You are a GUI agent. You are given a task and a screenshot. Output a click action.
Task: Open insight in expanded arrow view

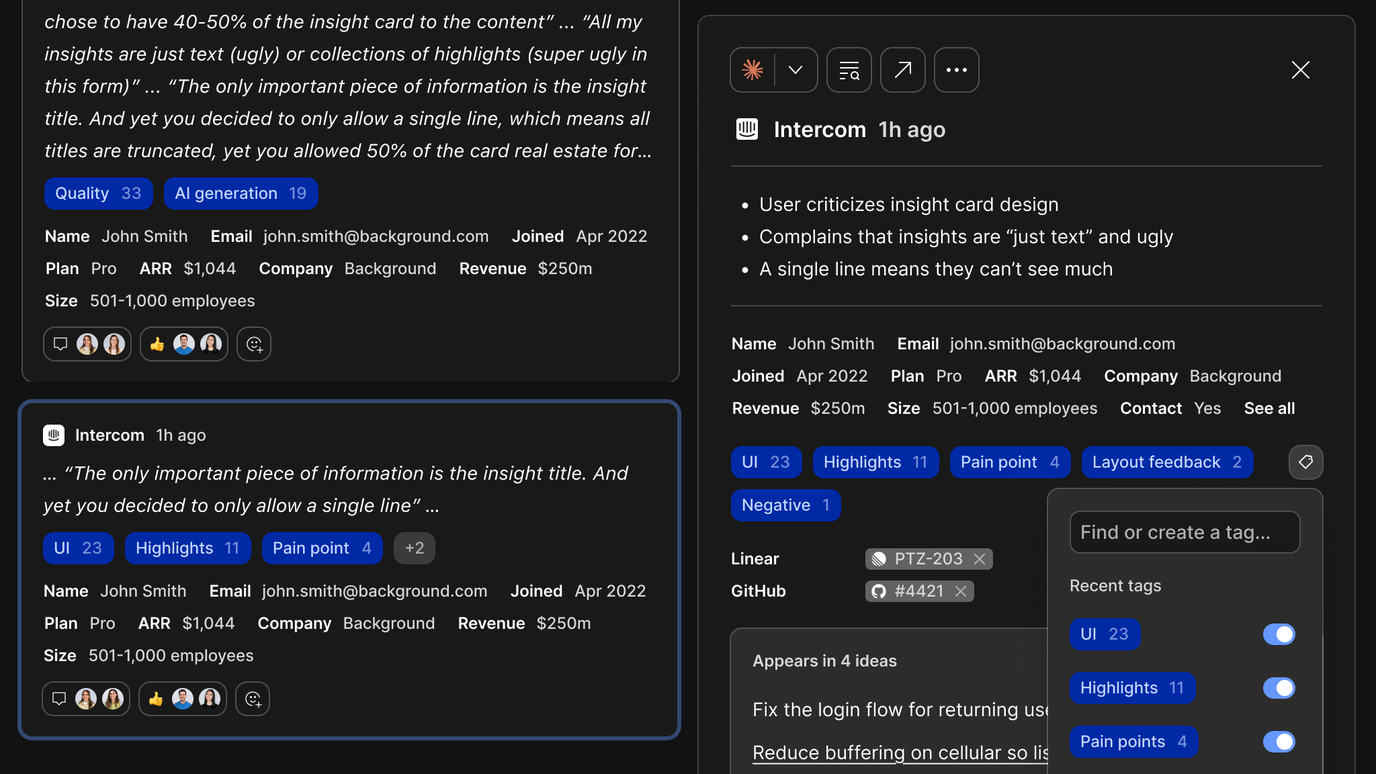903,70
